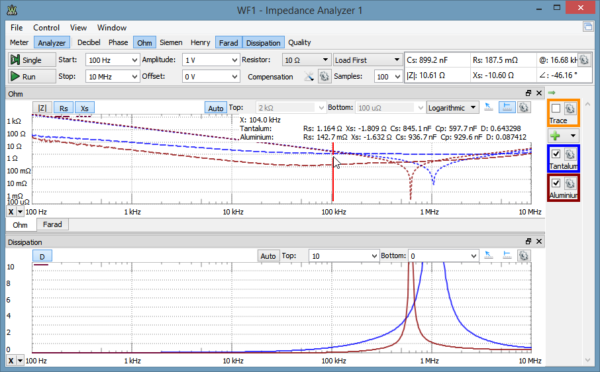
Task: Toggle Auto scale in Dissipation plot
Action: 268,256
